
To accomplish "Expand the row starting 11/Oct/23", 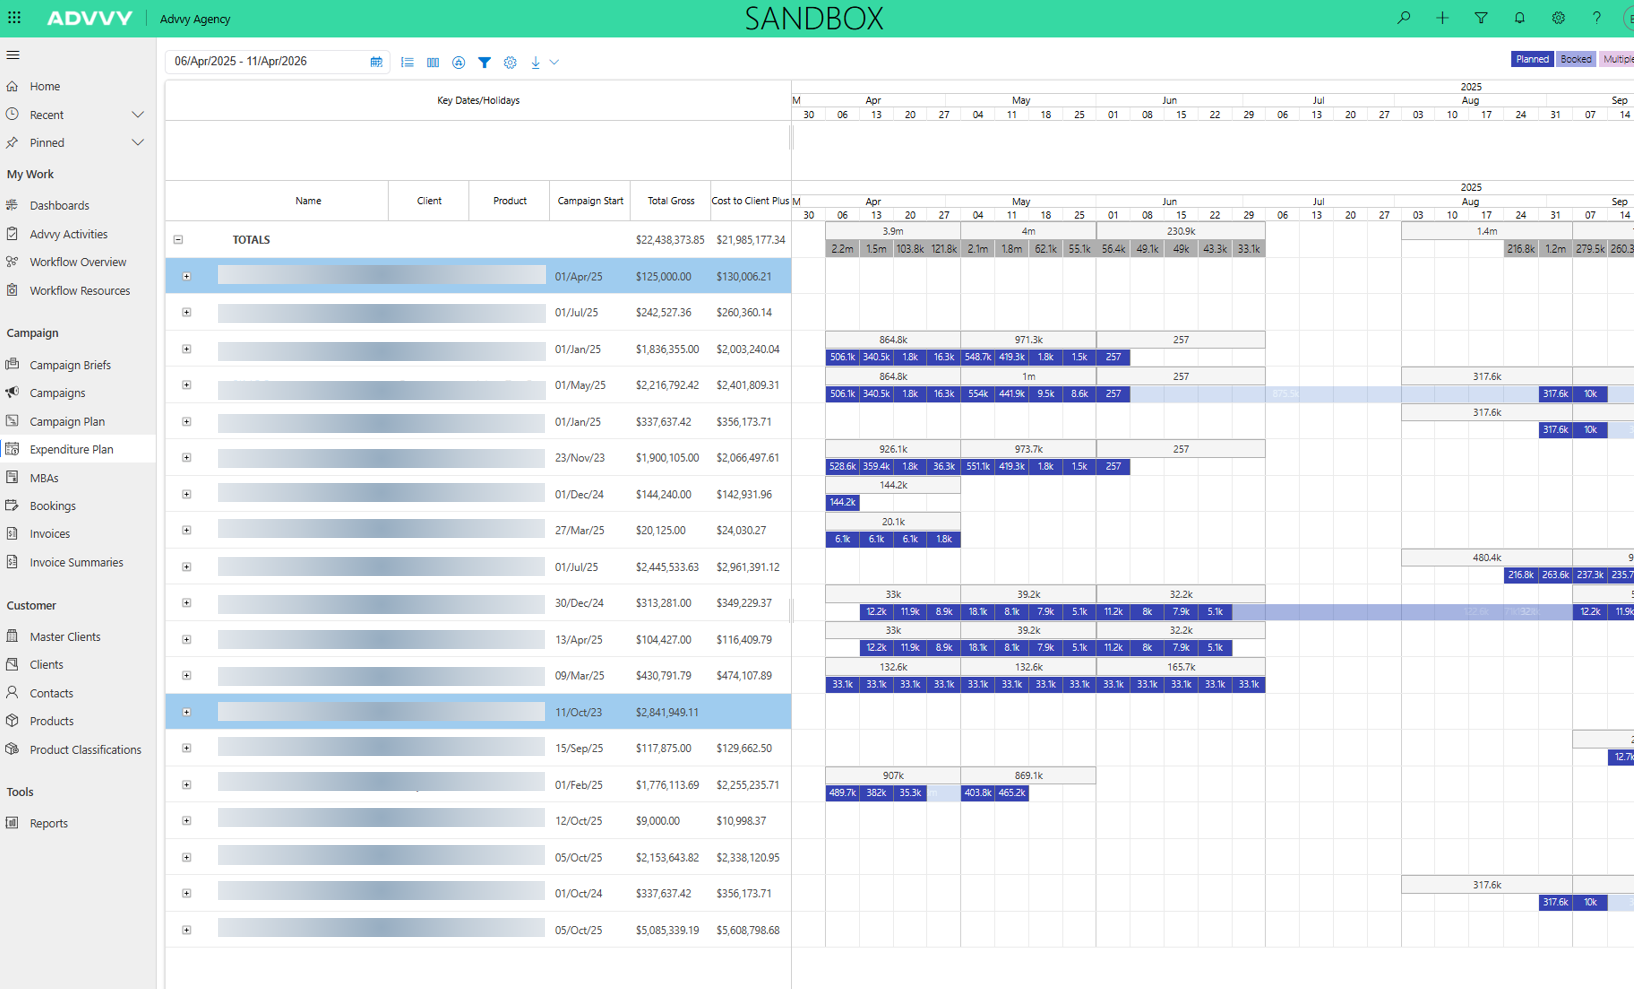I will pos(187,712).
